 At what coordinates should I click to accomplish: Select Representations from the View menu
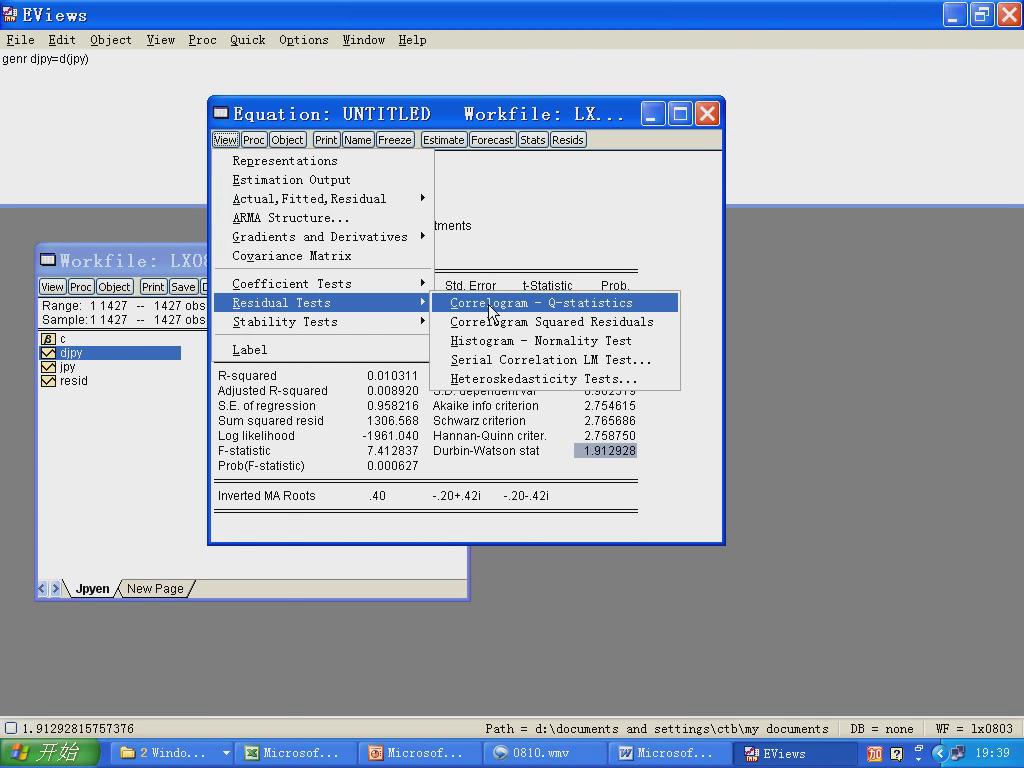pos(323,161)
